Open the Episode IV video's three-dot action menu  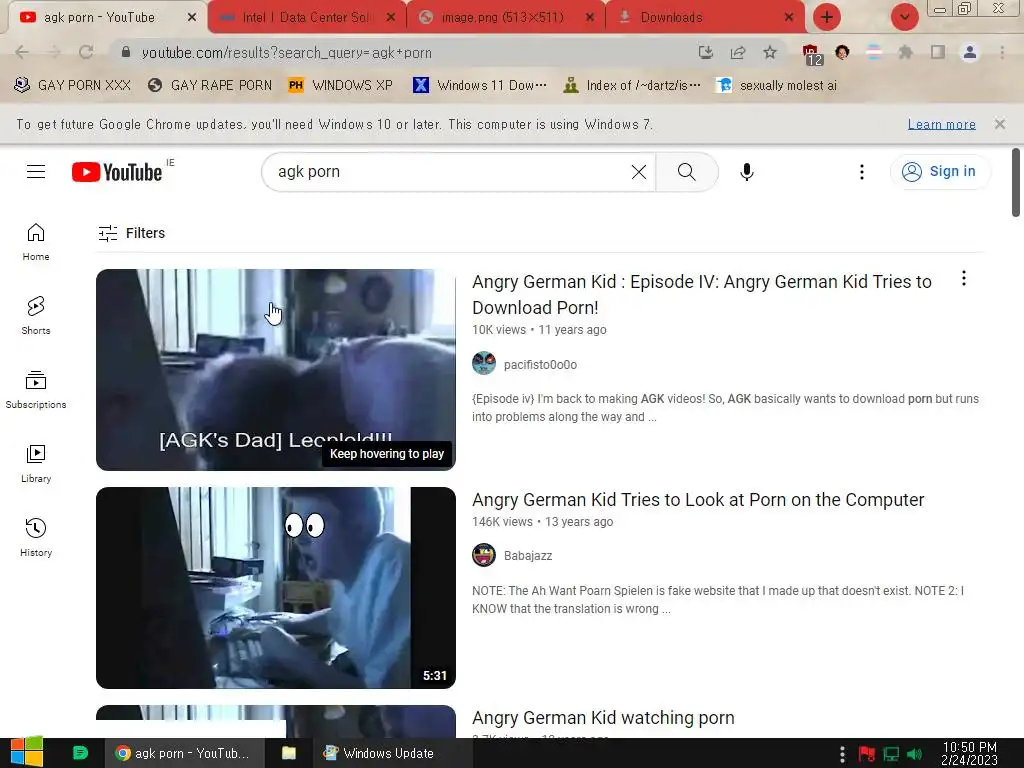click(963, 279)
